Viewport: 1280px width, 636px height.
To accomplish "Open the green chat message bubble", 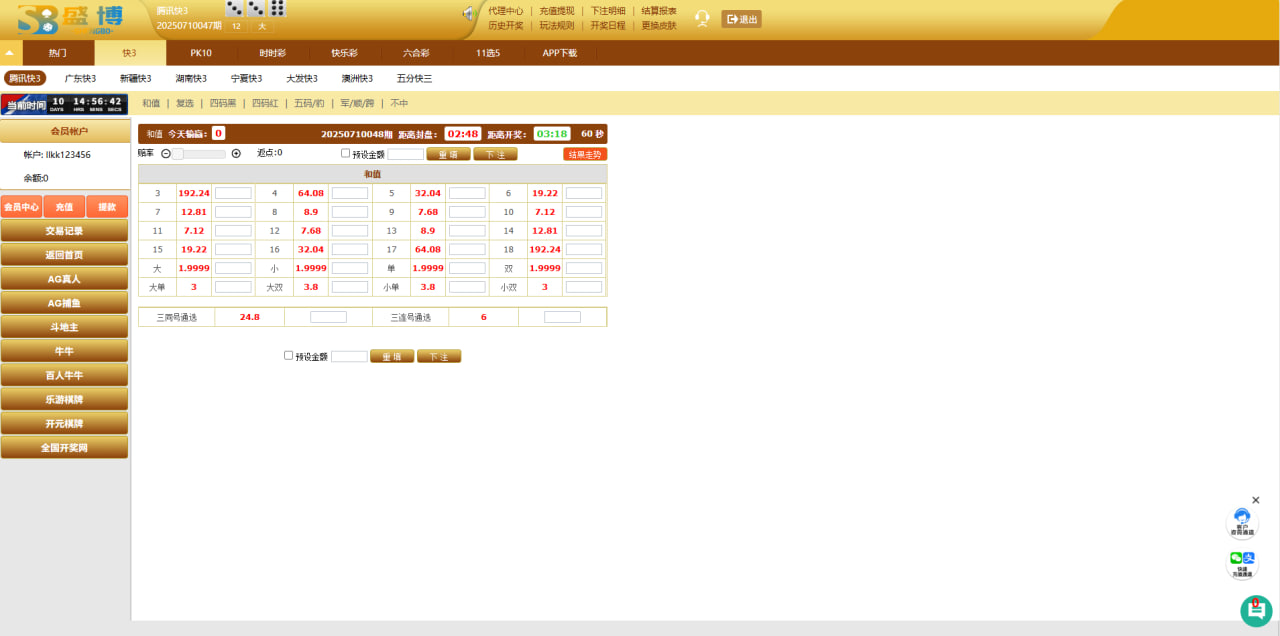I will [1255, 610].
